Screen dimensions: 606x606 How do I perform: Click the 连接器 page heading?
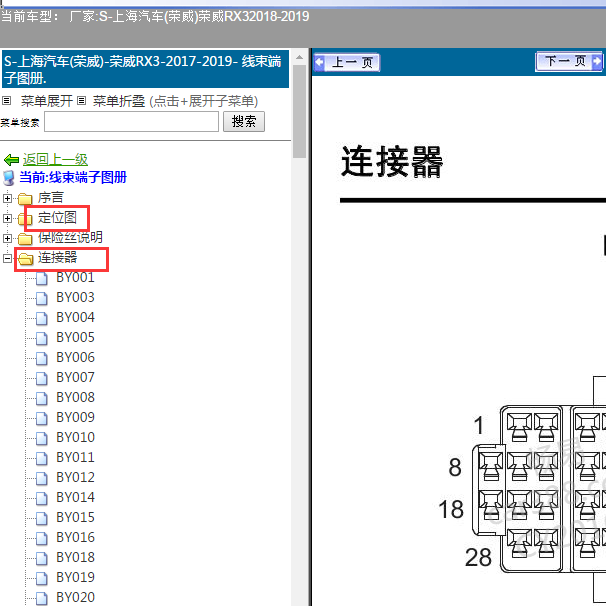(x=392, y=161)
